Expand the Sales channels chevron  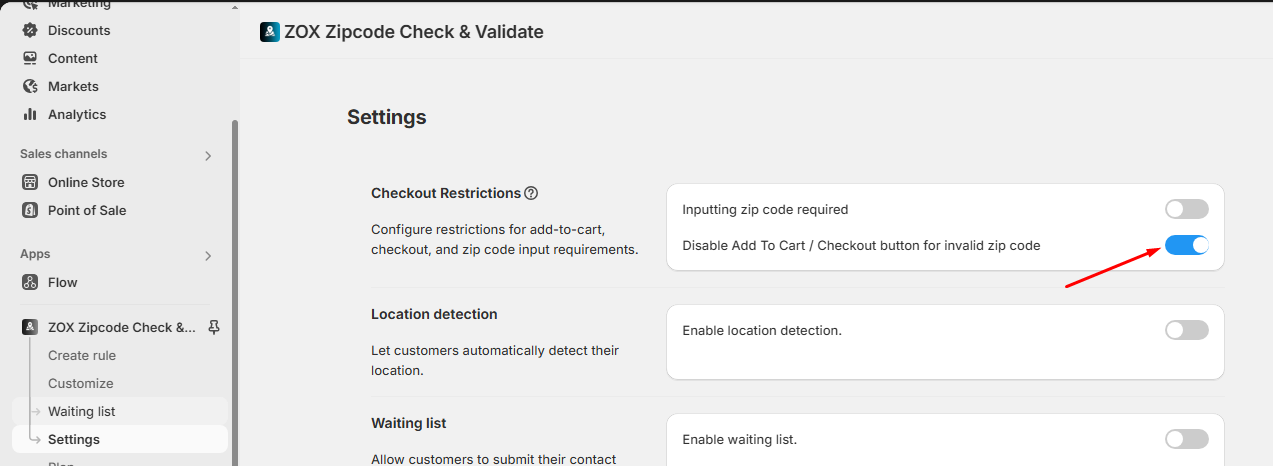click(208, 155)
